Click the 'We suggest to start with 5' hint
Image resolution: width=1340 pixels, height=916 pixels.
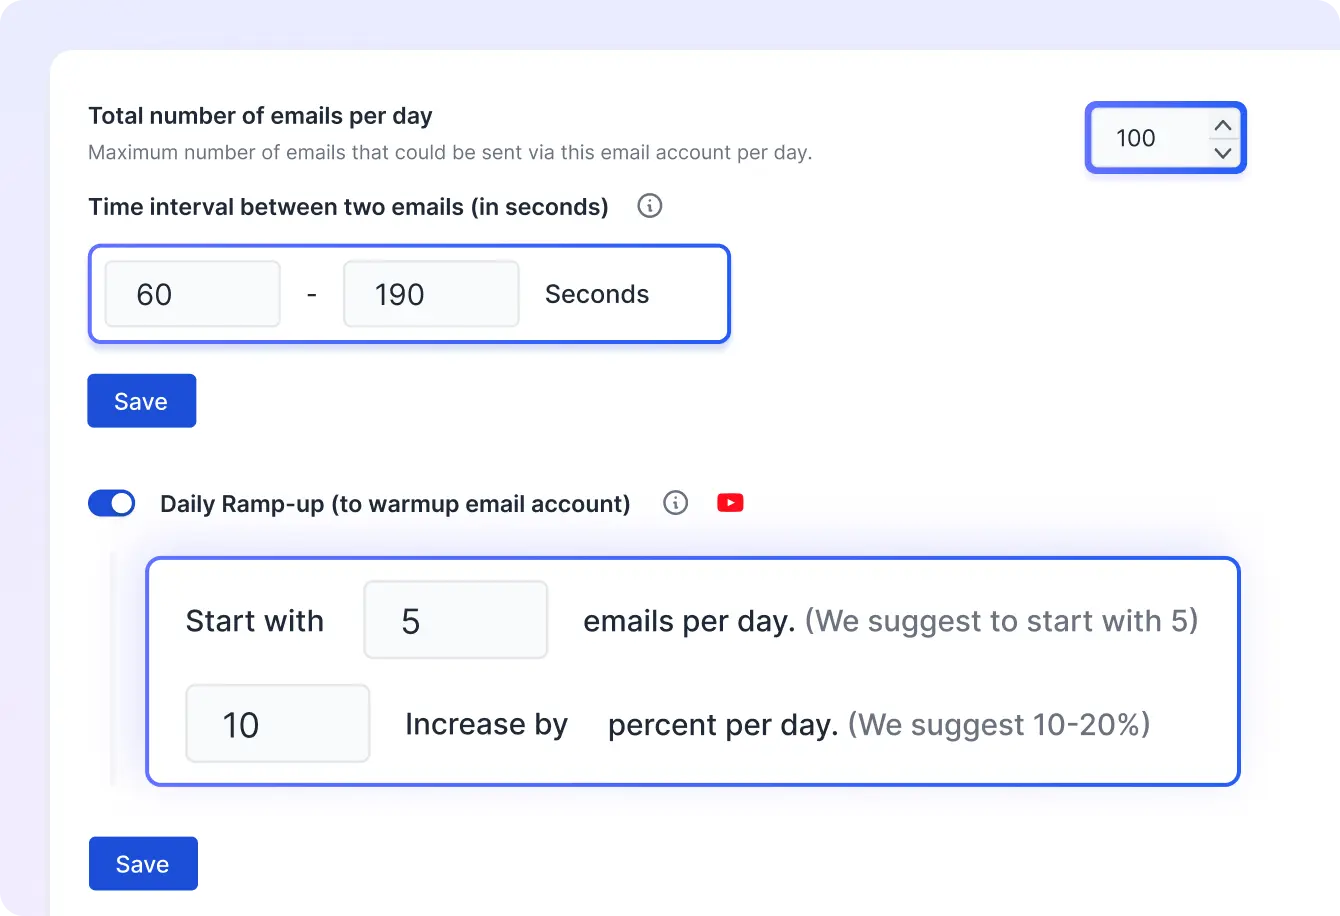pos(1001,621)
